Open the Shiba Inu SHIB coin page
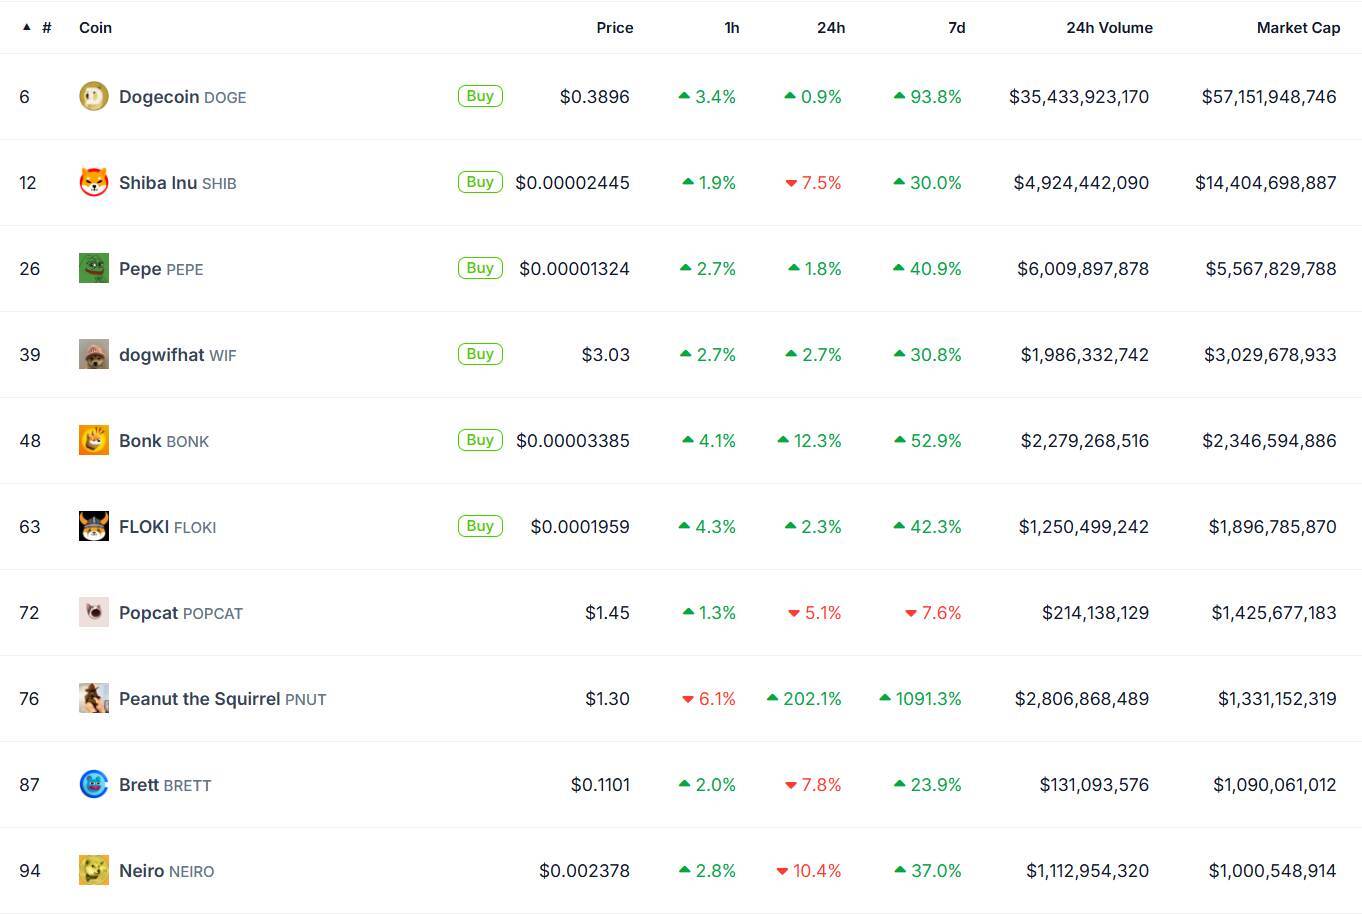The width and height of the screenshot is (1362, 916). click(x=178, y=183)
